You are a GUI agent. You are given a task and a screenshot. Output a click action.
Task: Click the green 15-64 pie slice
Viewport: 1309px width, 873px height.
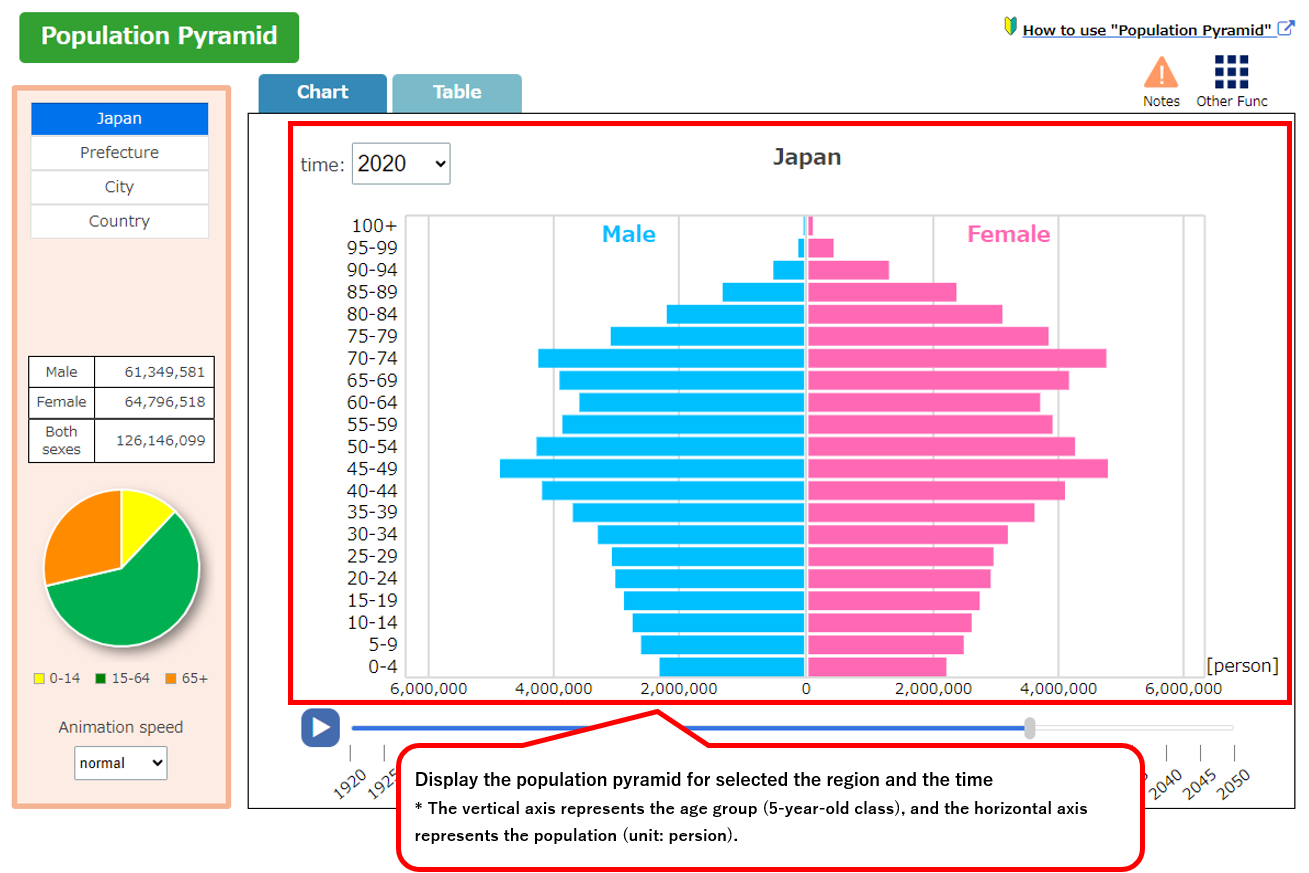(x=130, y=600)
